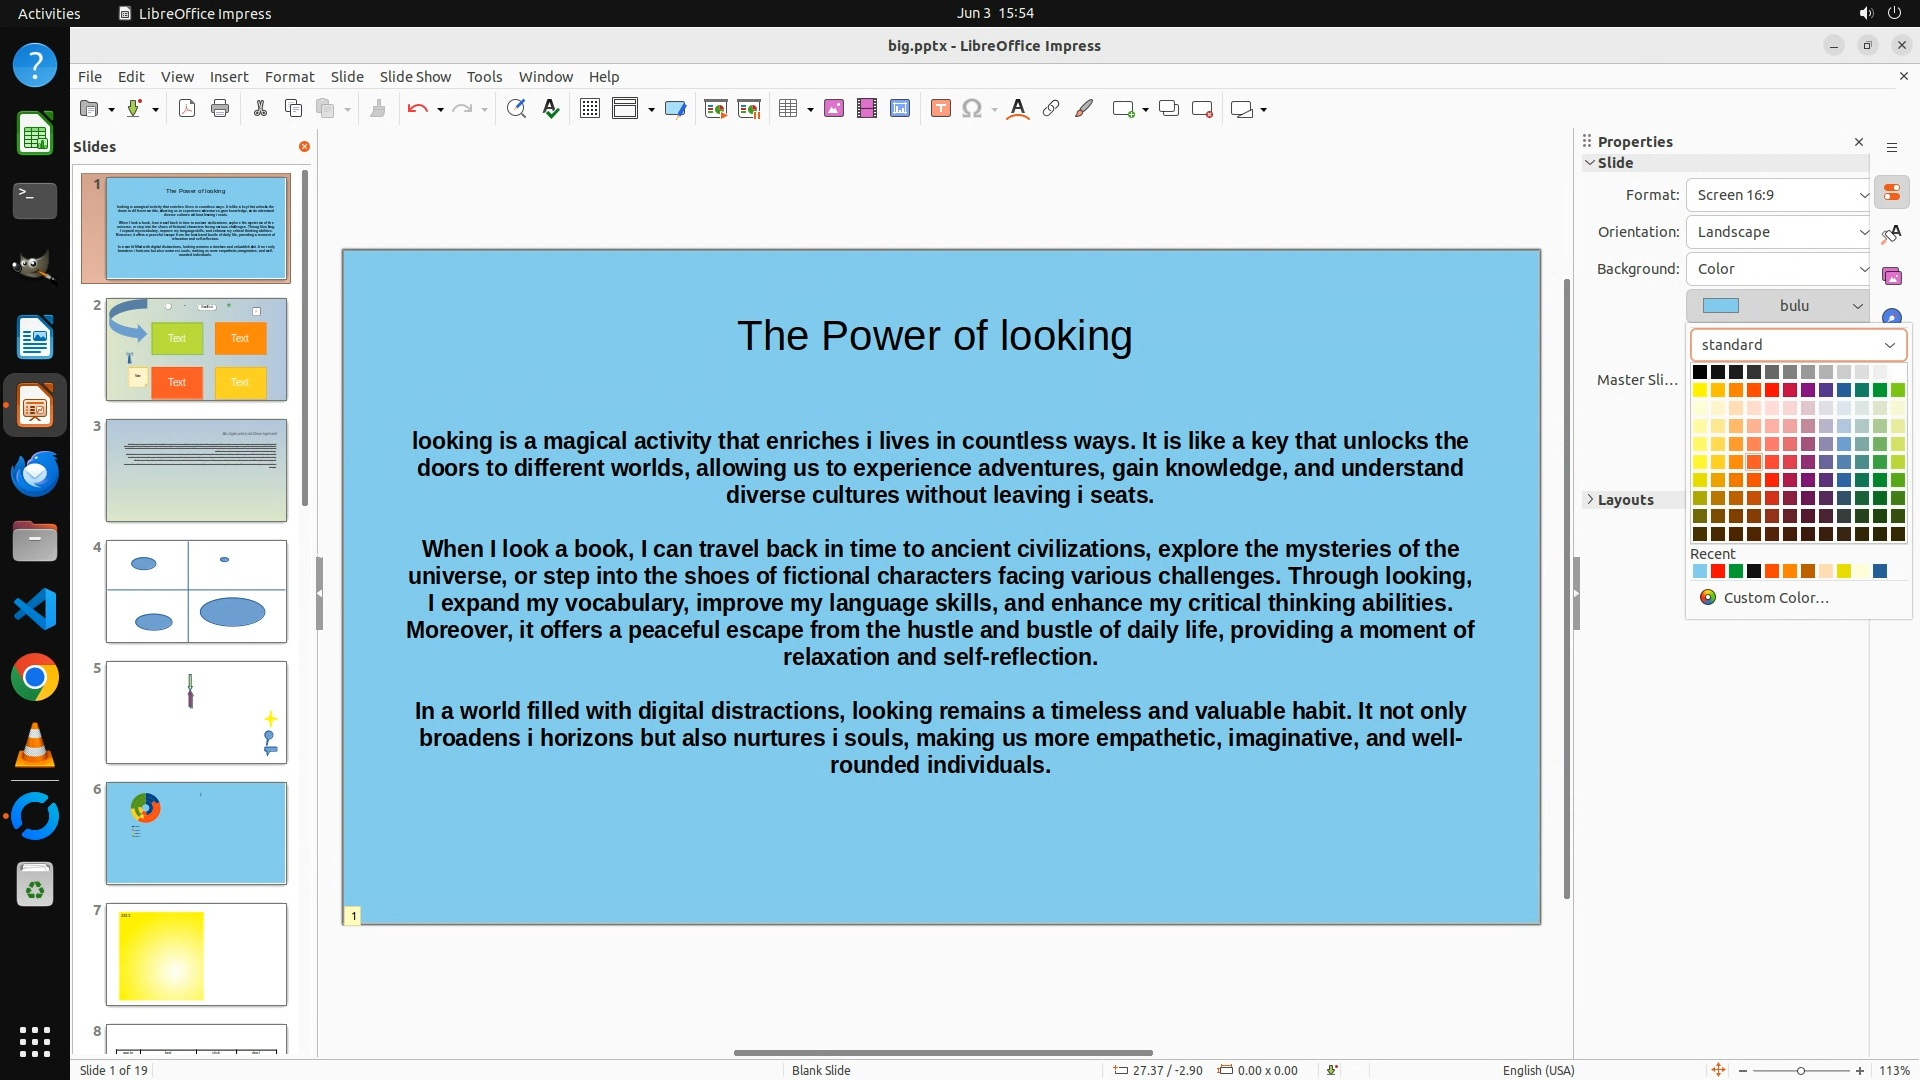
Task: Open the standard palette dropdown
Action: point(1798,345)
